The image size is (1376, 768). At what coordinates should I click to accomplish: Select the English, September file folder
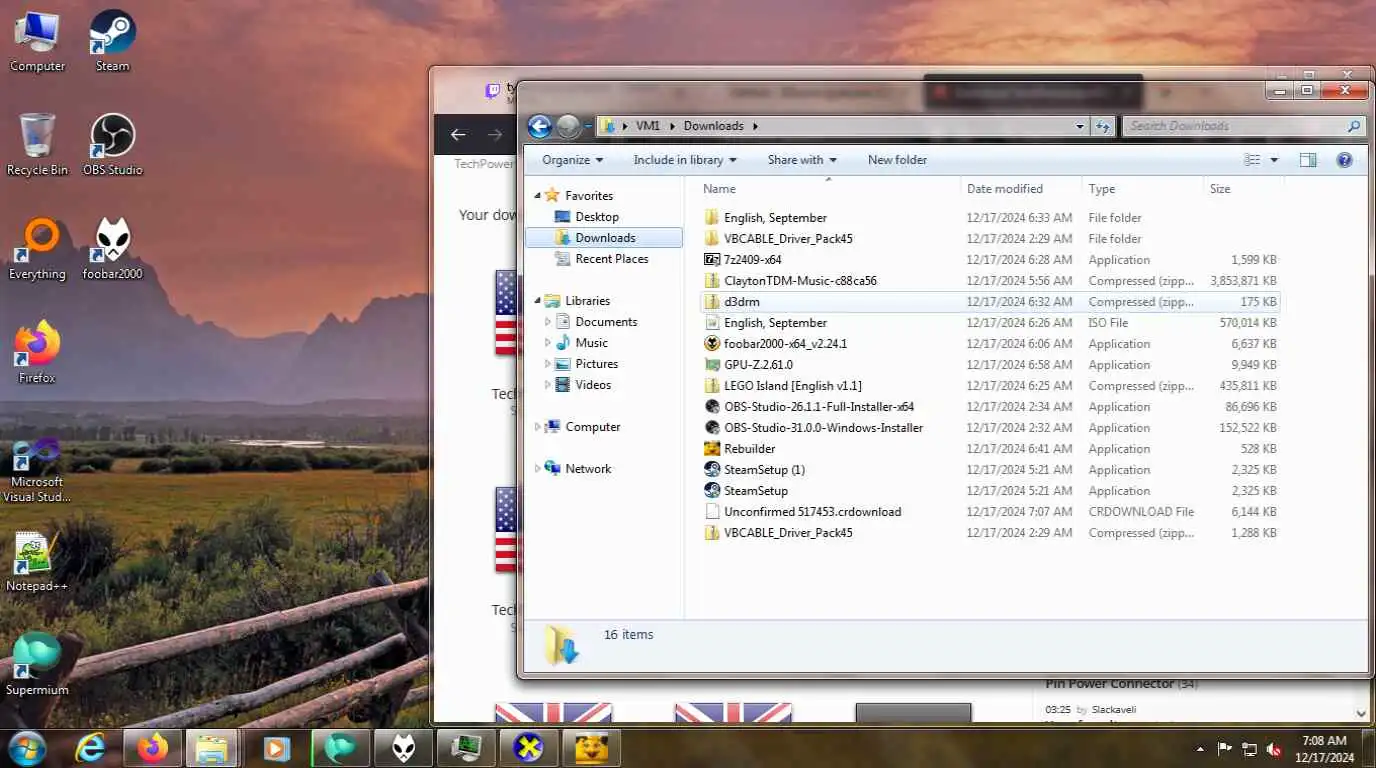coord(775,218)
